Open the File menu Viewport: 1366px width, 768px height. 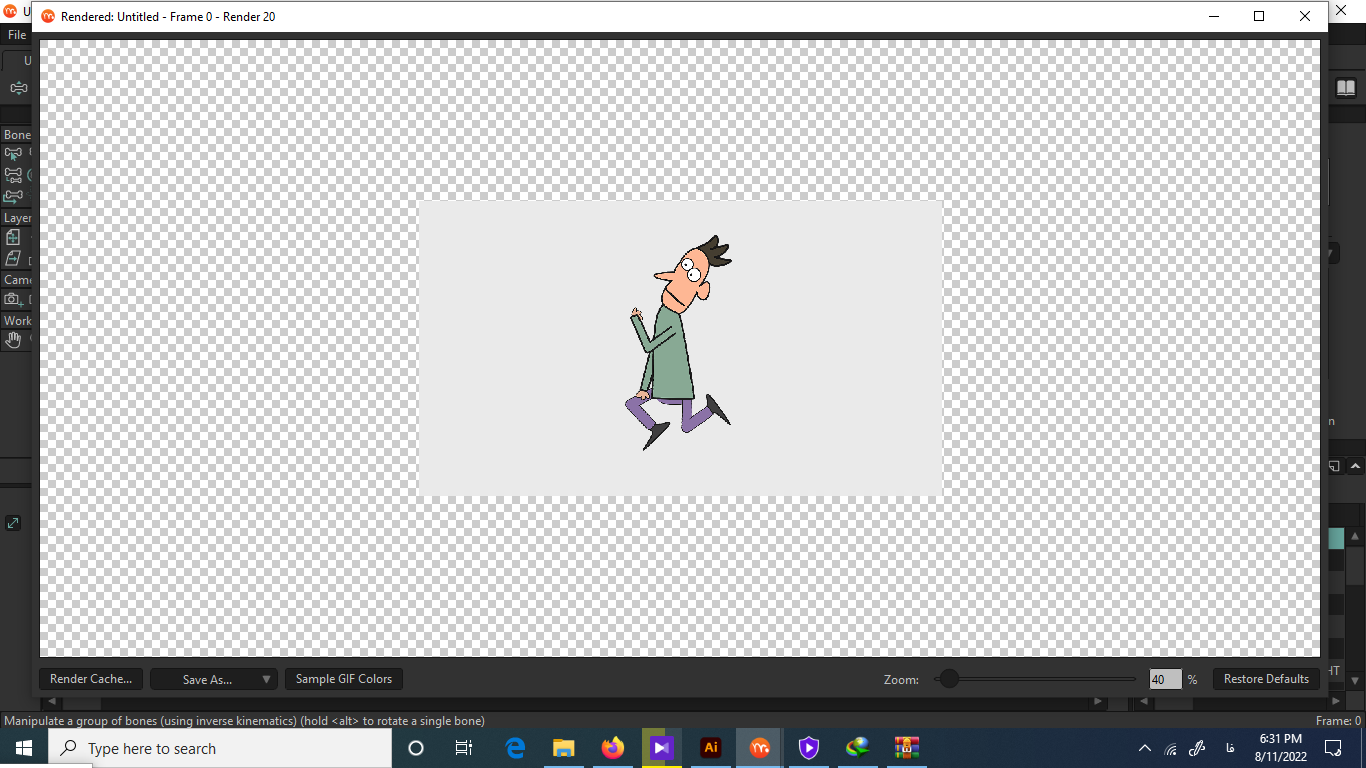click(x=16, y=35)
